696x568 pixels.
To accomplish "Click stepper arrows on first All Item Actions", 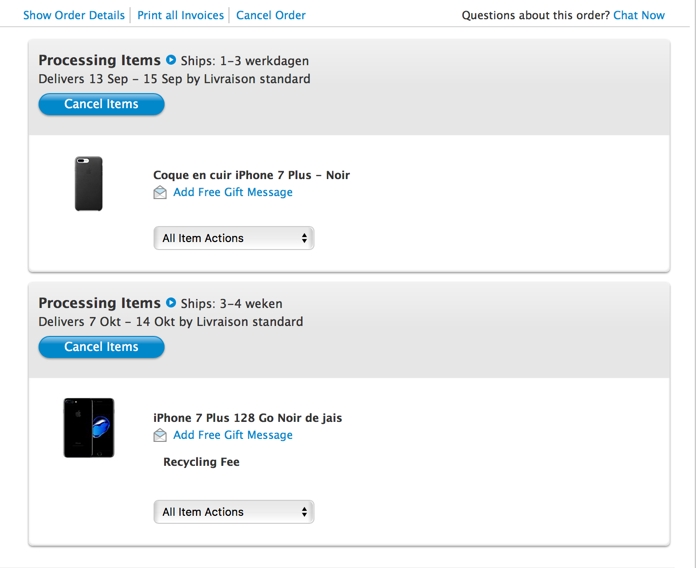I will pos(304,238).
